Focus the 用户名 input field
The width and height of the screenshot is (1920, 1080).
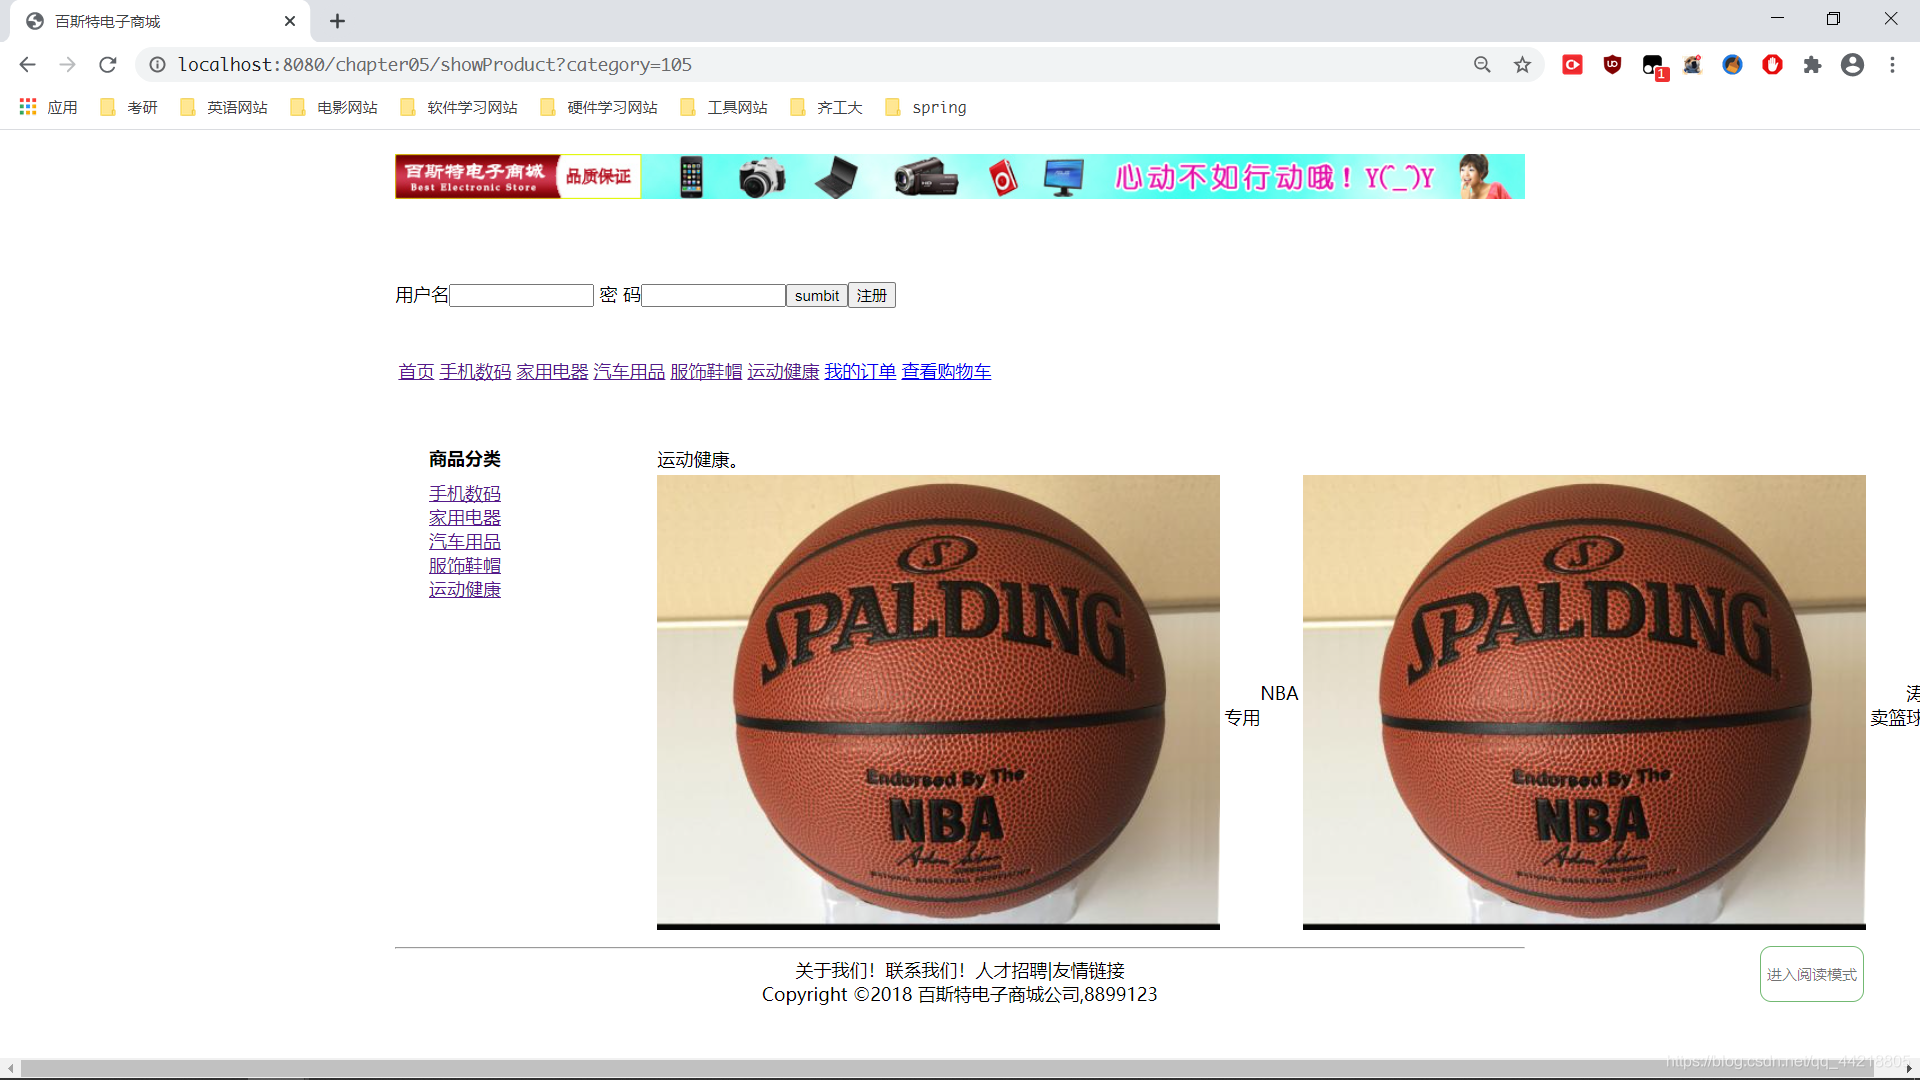tap(521, 295)
